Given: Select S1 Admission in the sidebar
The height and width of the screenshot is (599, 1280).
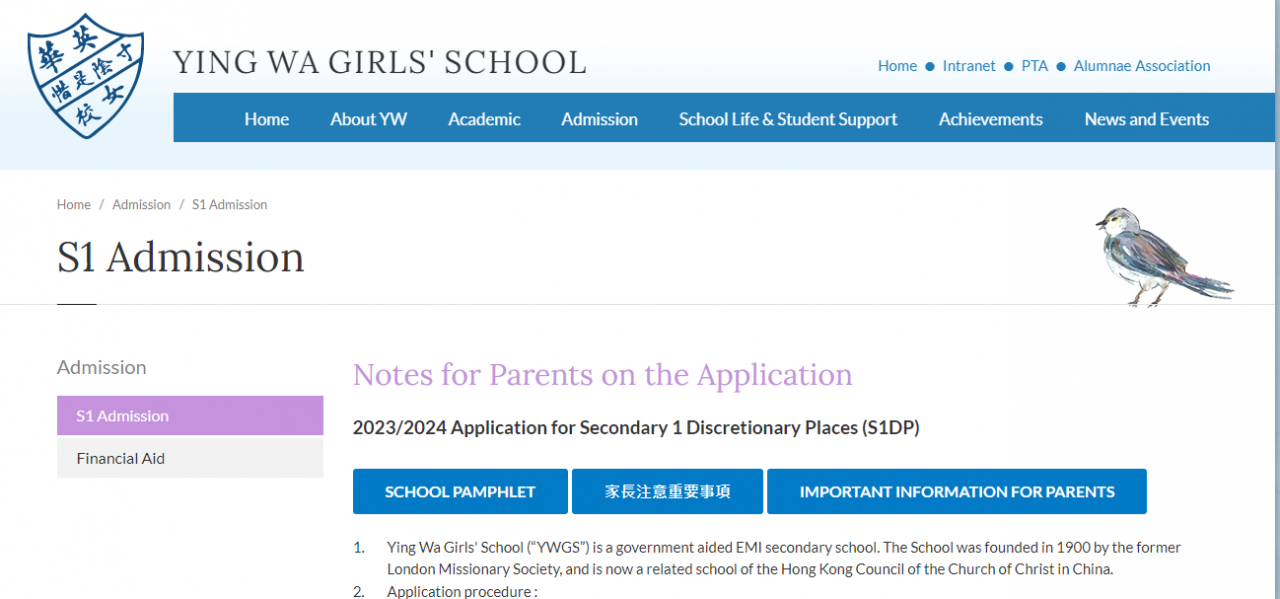Looking at the screenshot, I should 190,416.
